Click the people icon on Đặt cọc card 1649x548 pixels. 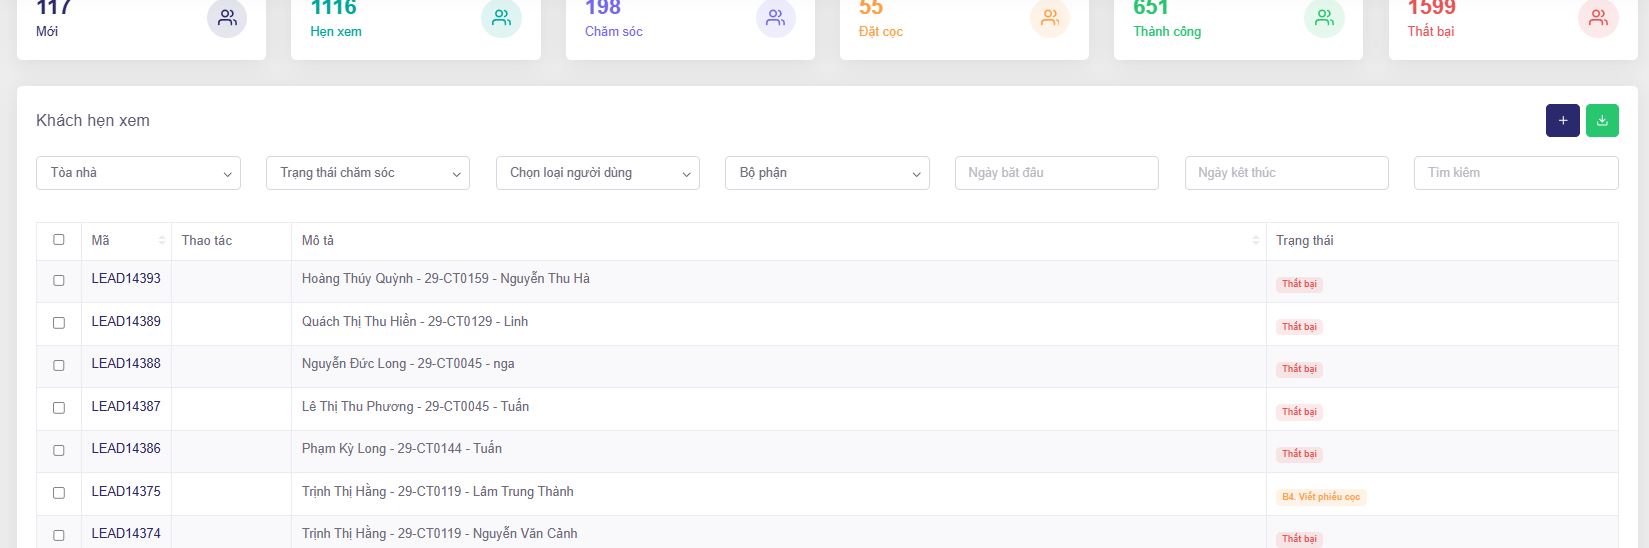coord(1049,18)
